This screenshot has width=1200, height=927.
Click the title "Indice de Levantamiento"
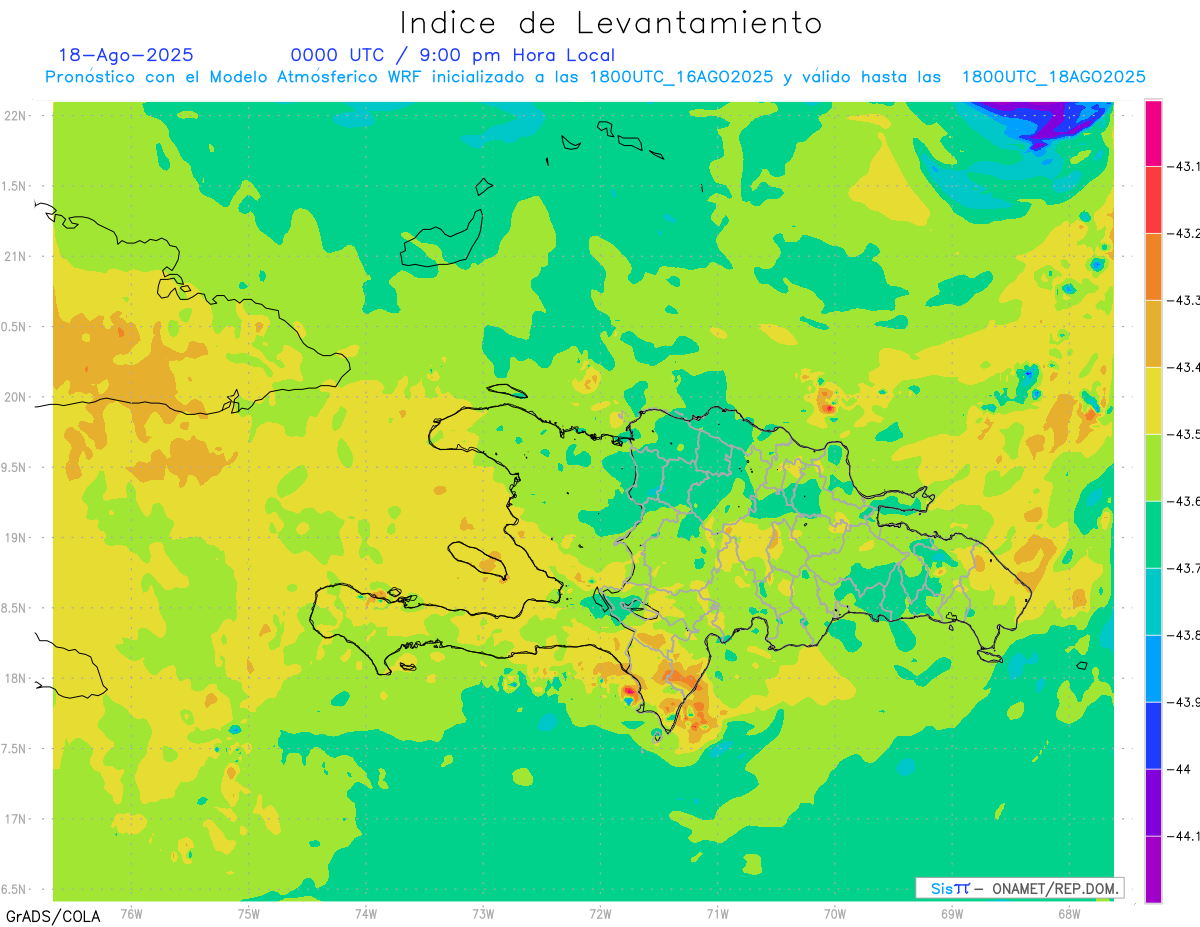[611, 22]
